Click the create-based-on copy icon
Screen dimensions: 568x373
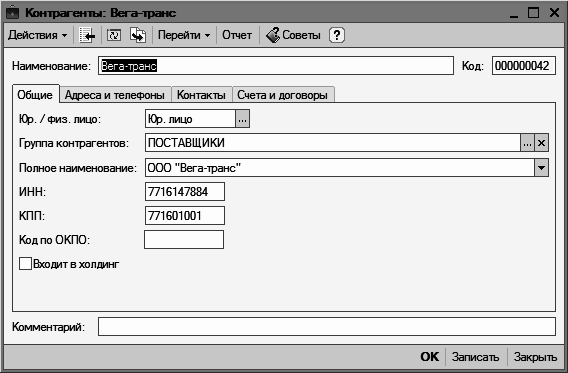(138, 35)
